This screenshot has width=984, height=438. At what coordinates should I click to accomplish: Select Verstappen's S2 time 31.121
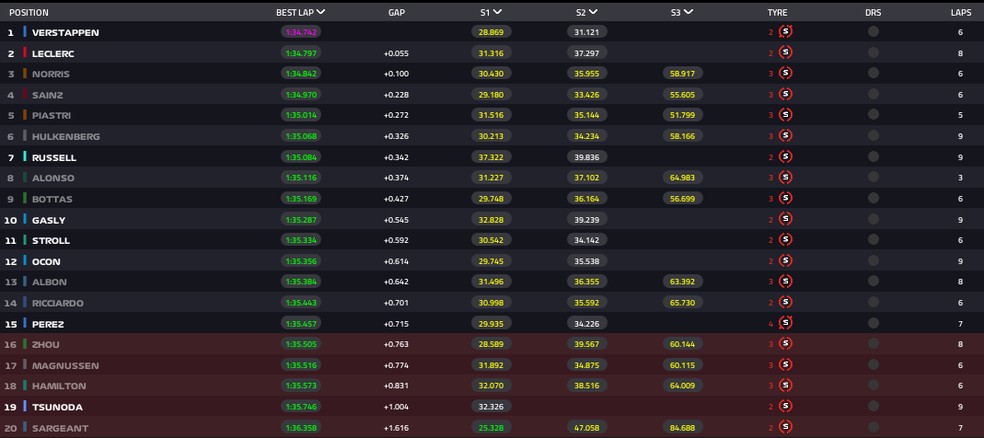pyautogui.click(x=587, y=32)
